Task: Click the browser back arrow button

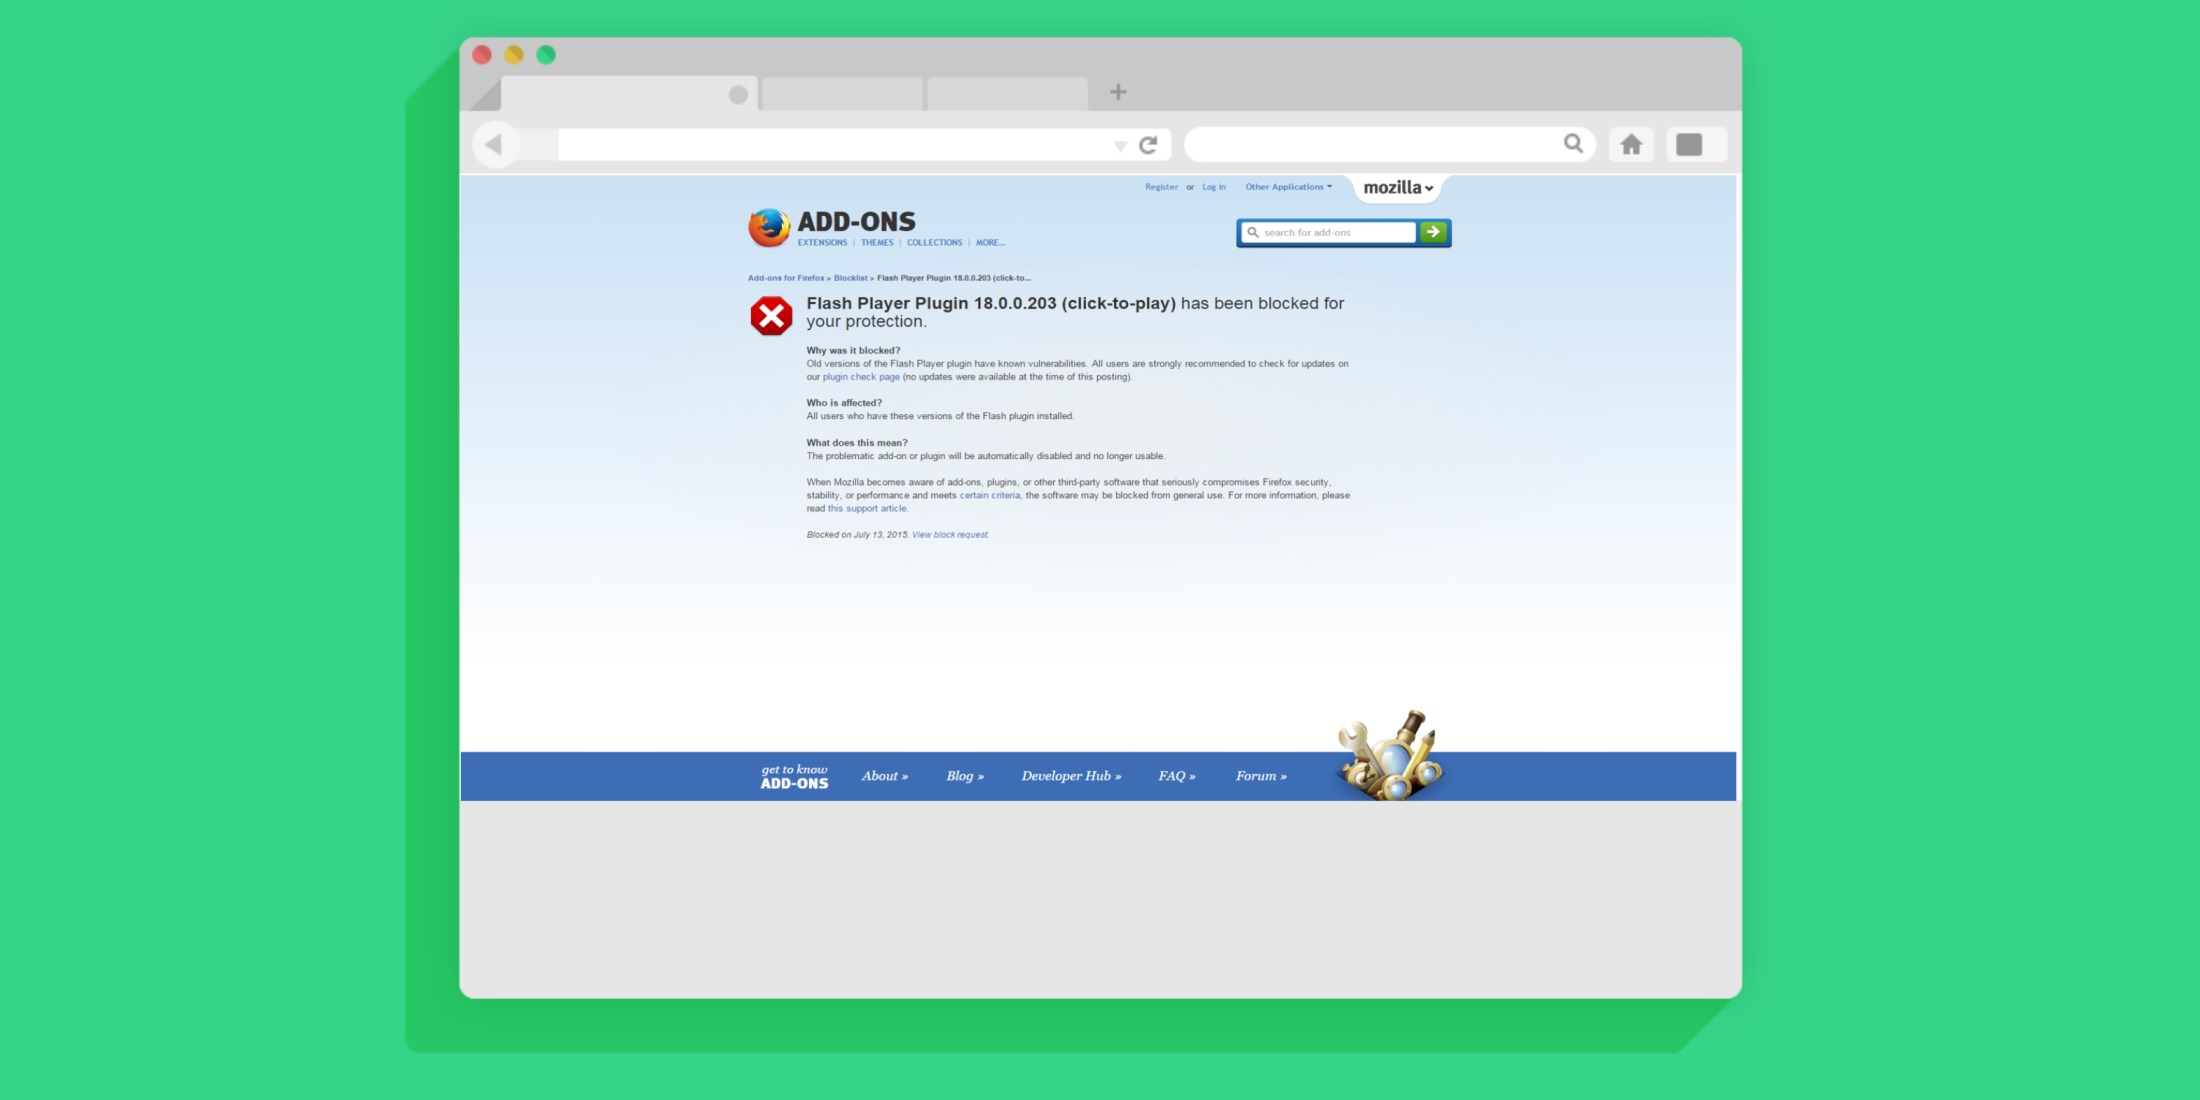Action: [494, 145]
